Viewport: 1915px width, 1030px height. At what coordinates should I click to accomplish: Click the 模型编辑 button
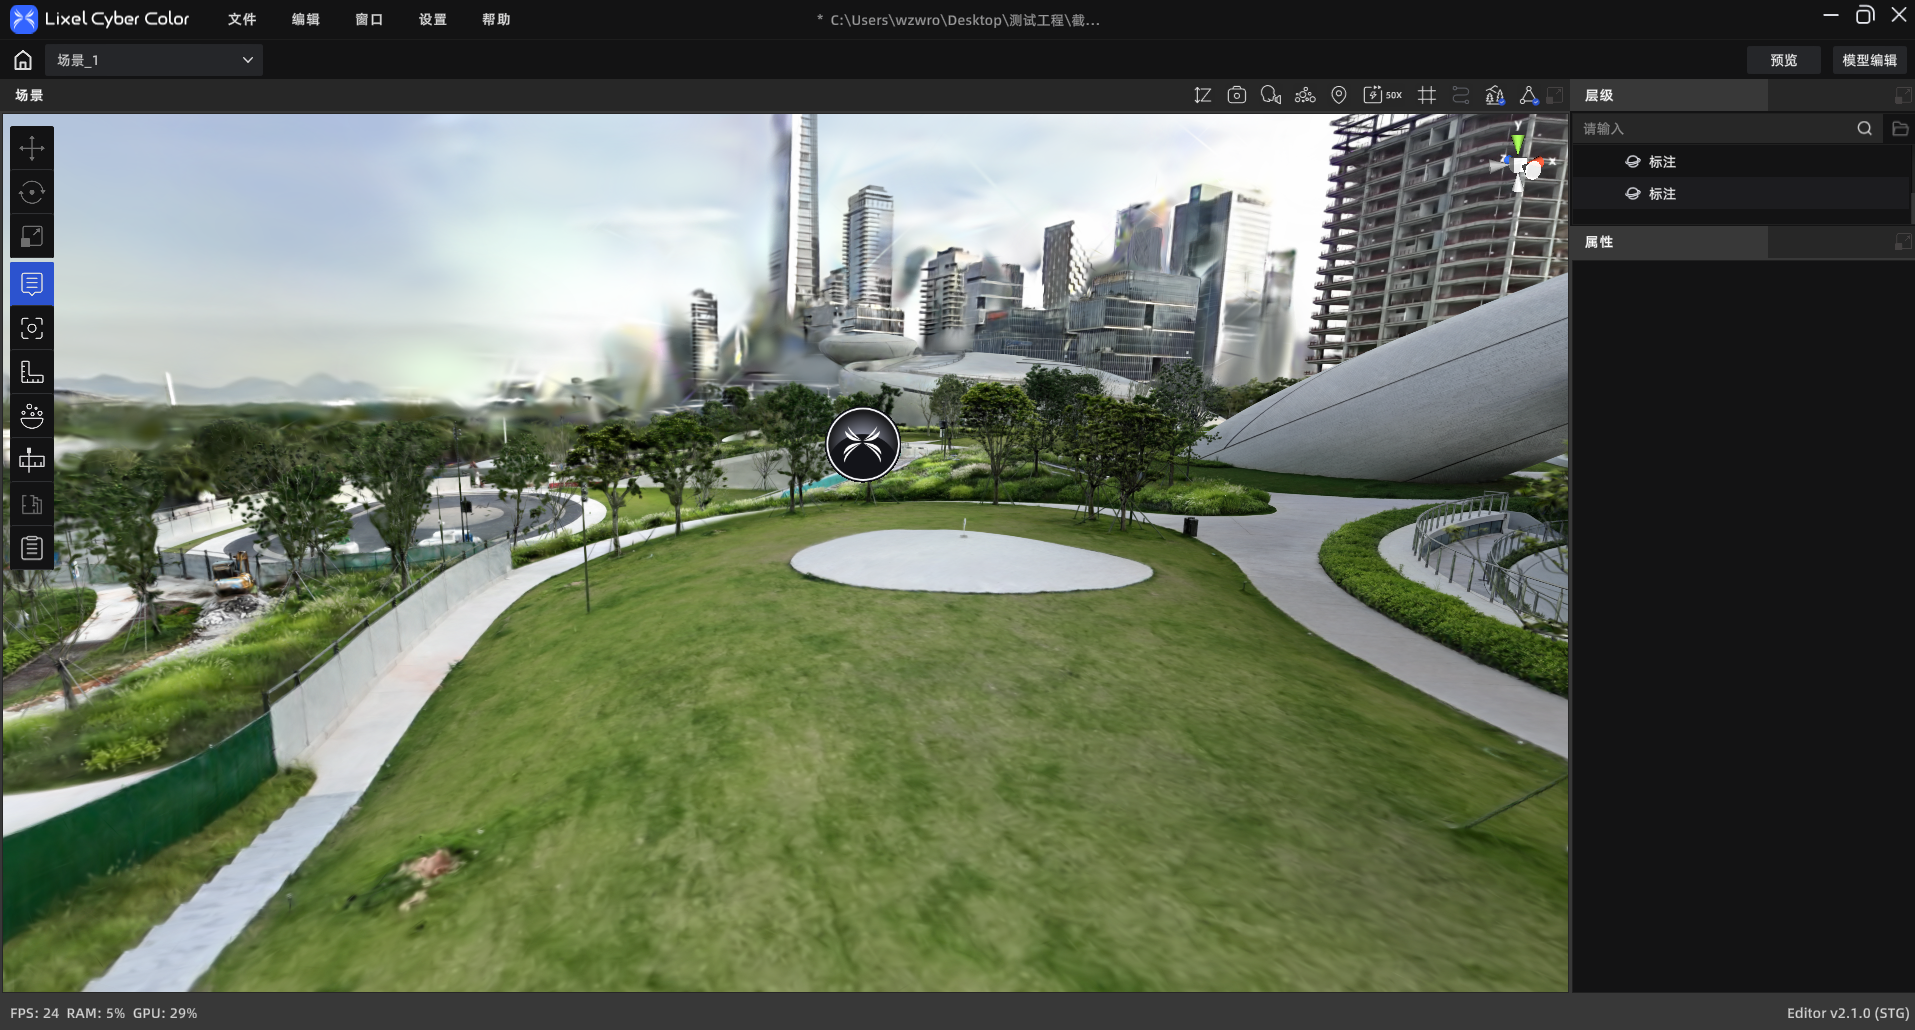pyautogui.click(x=1870, y=60)
